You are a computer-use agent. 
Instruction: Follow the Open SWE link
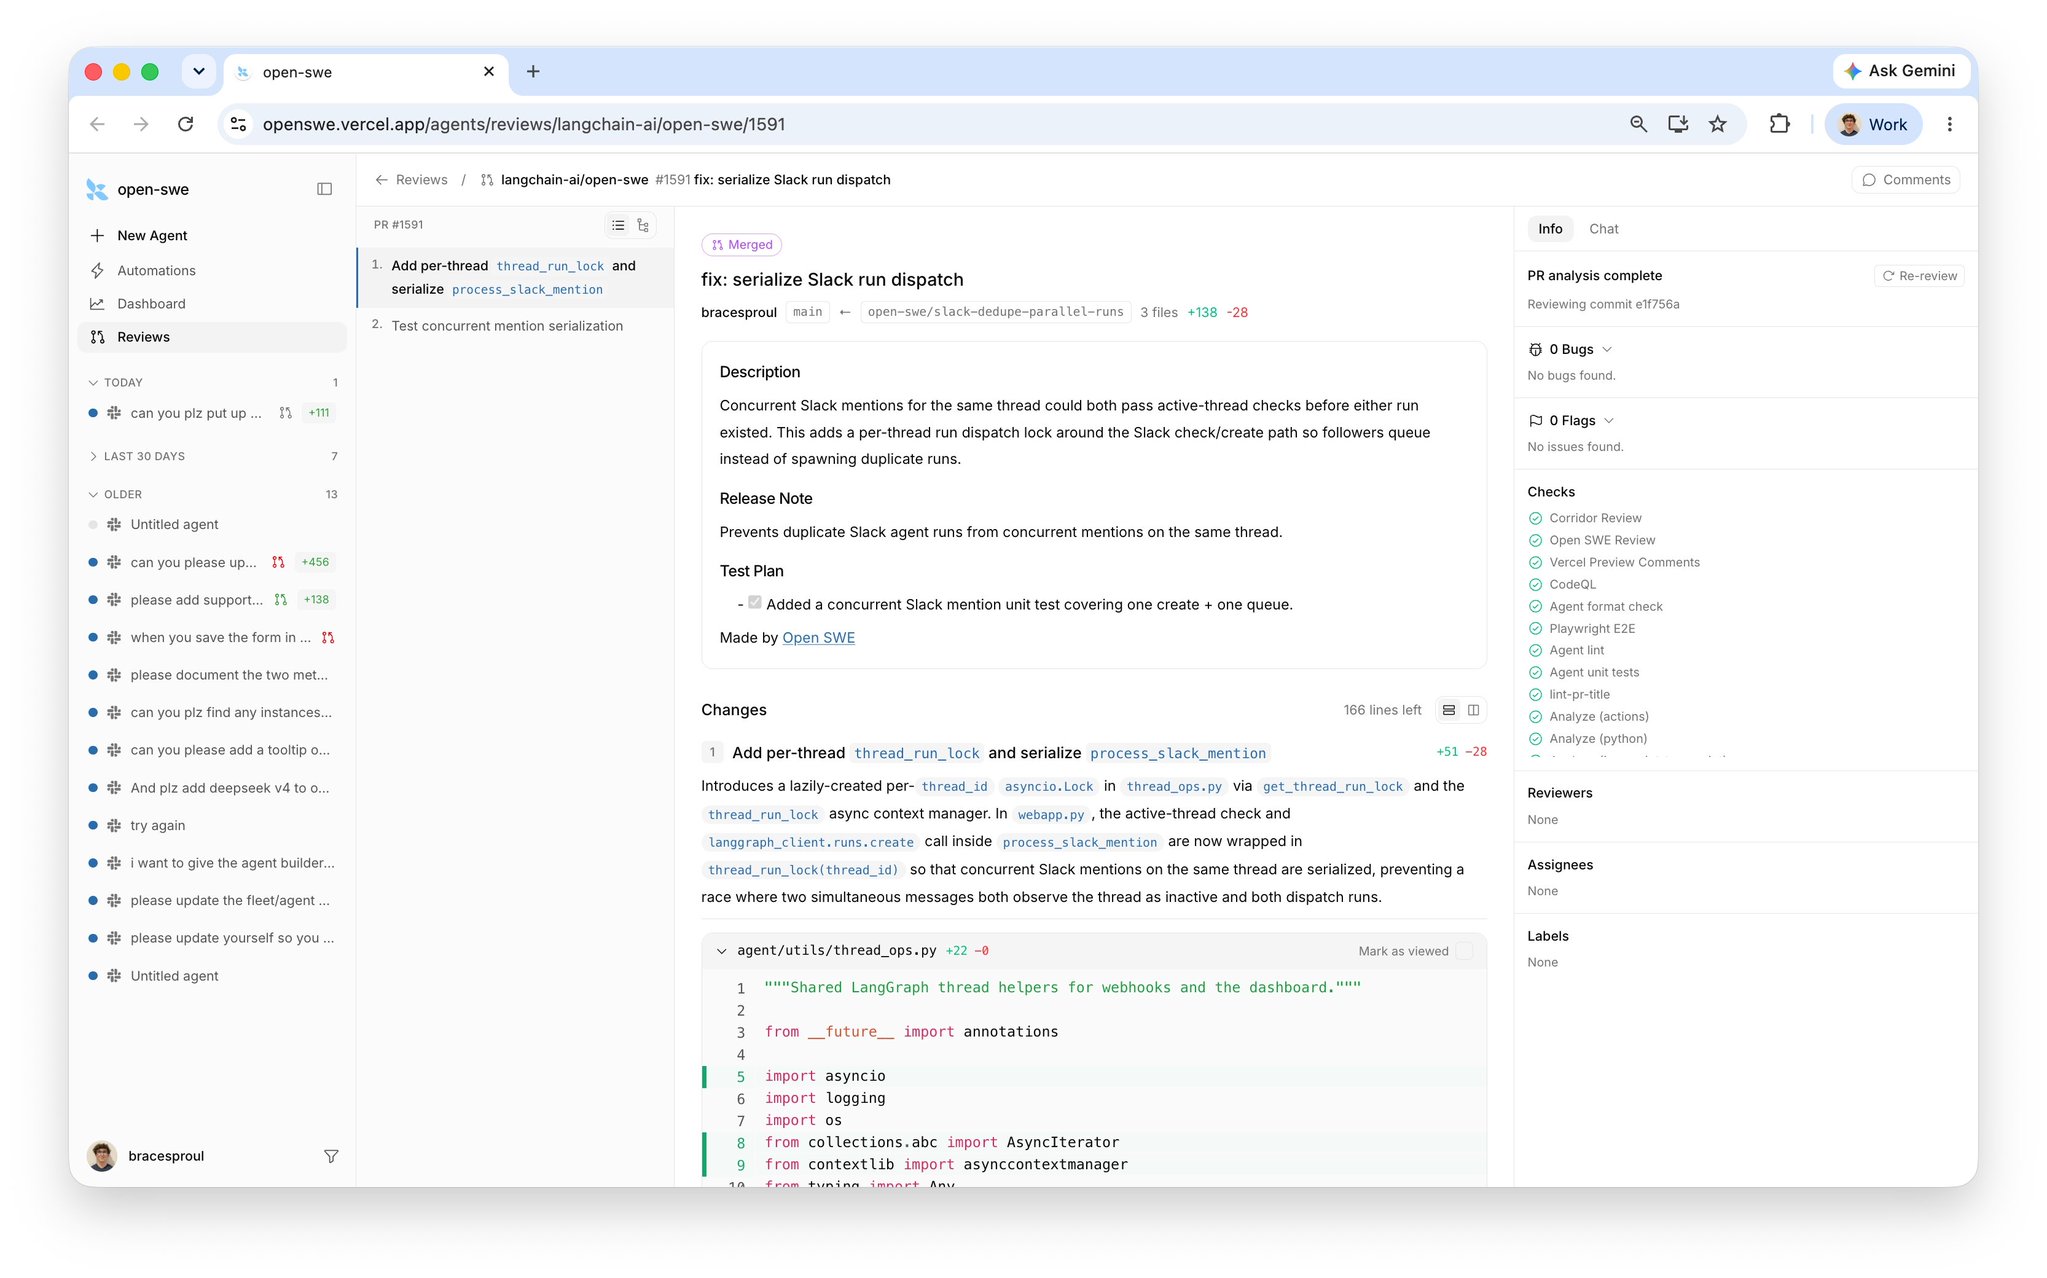(818, 638)
